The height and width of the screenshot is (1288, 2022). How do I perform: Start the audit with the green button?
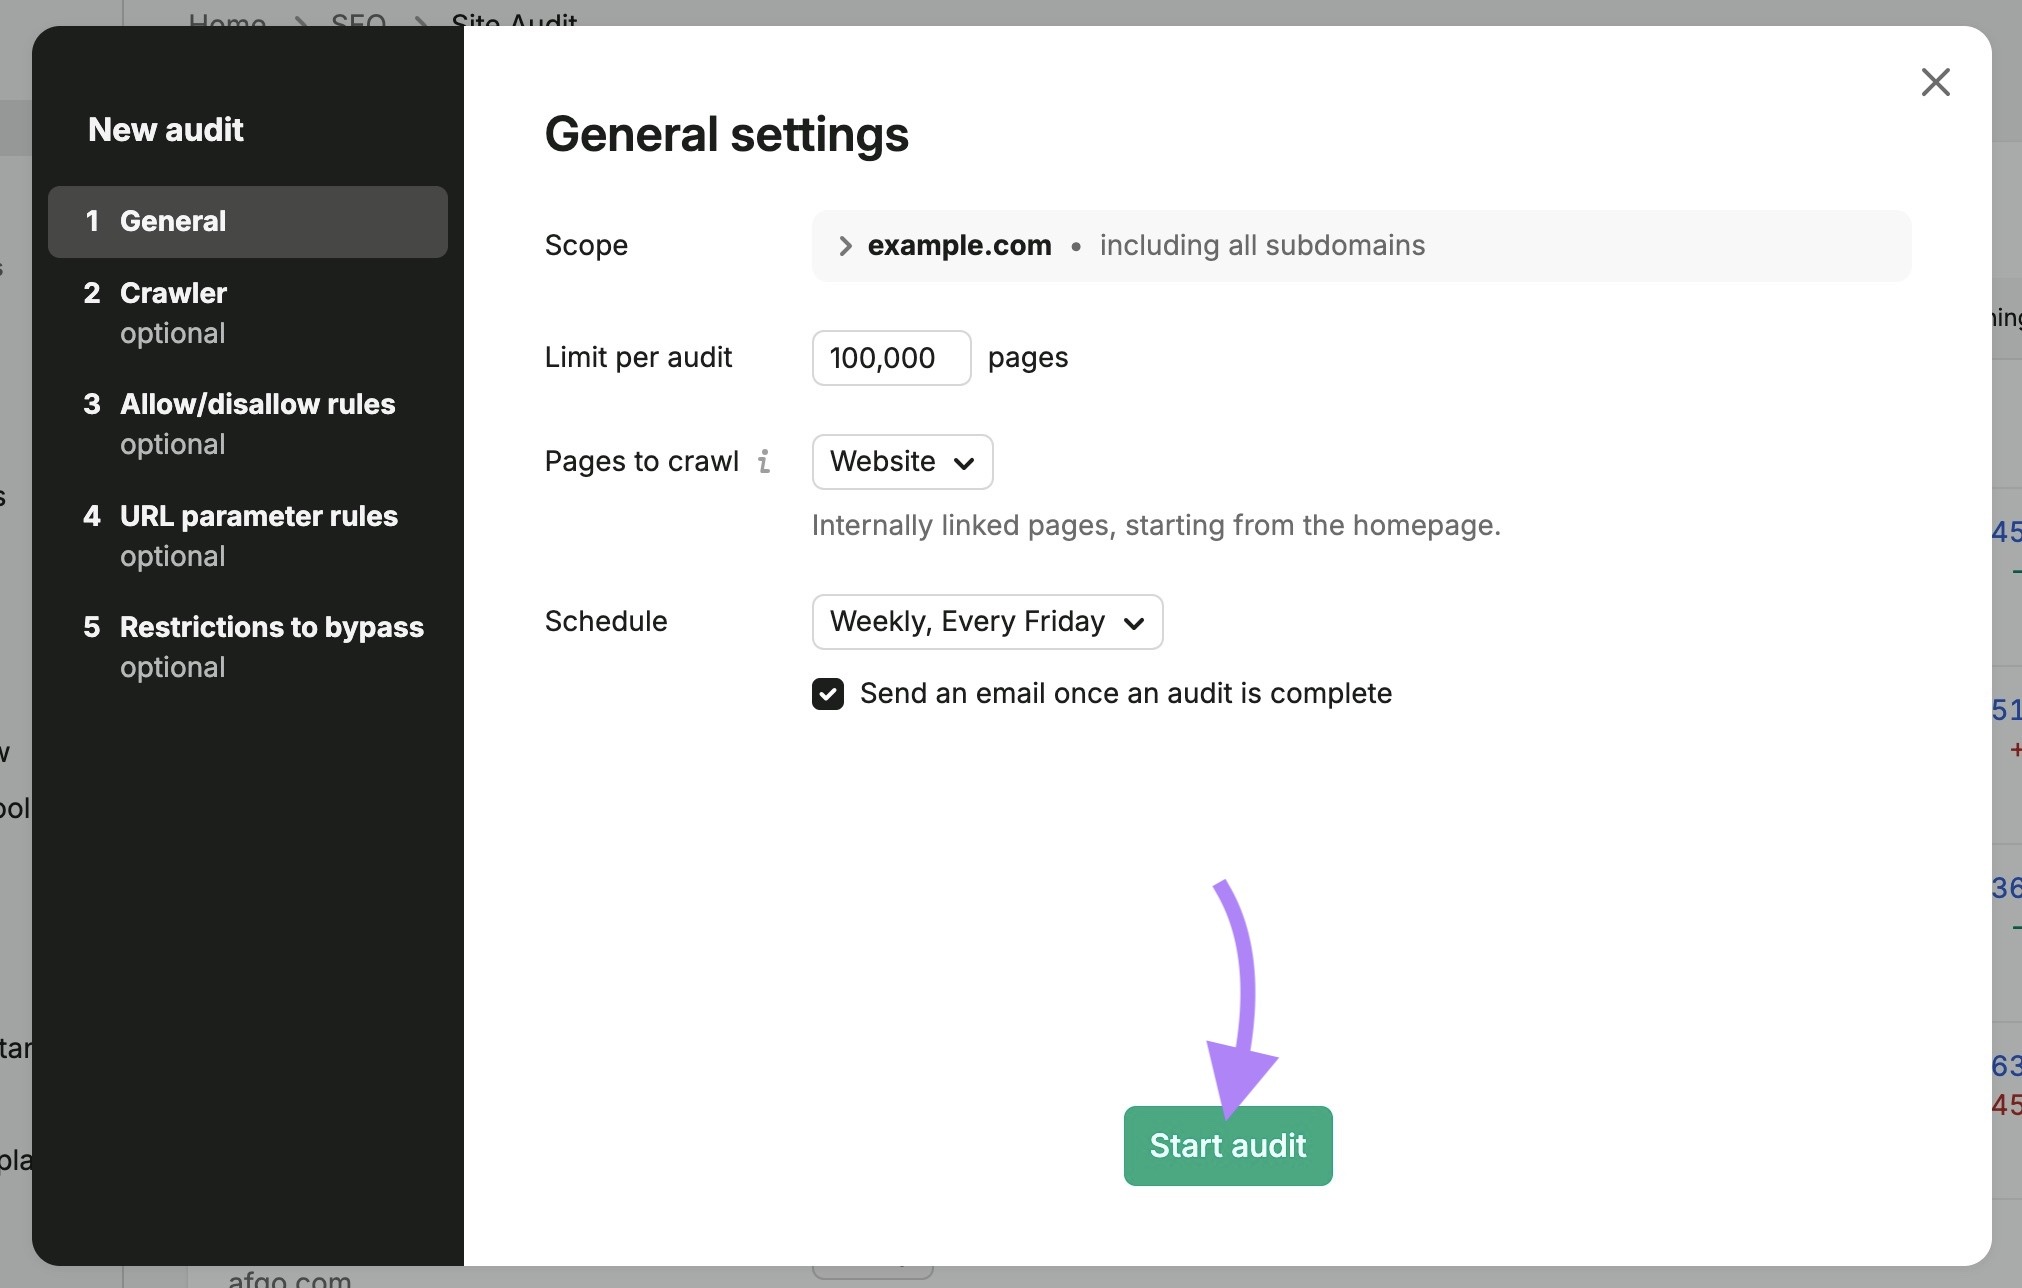tap(1228, 1146)
